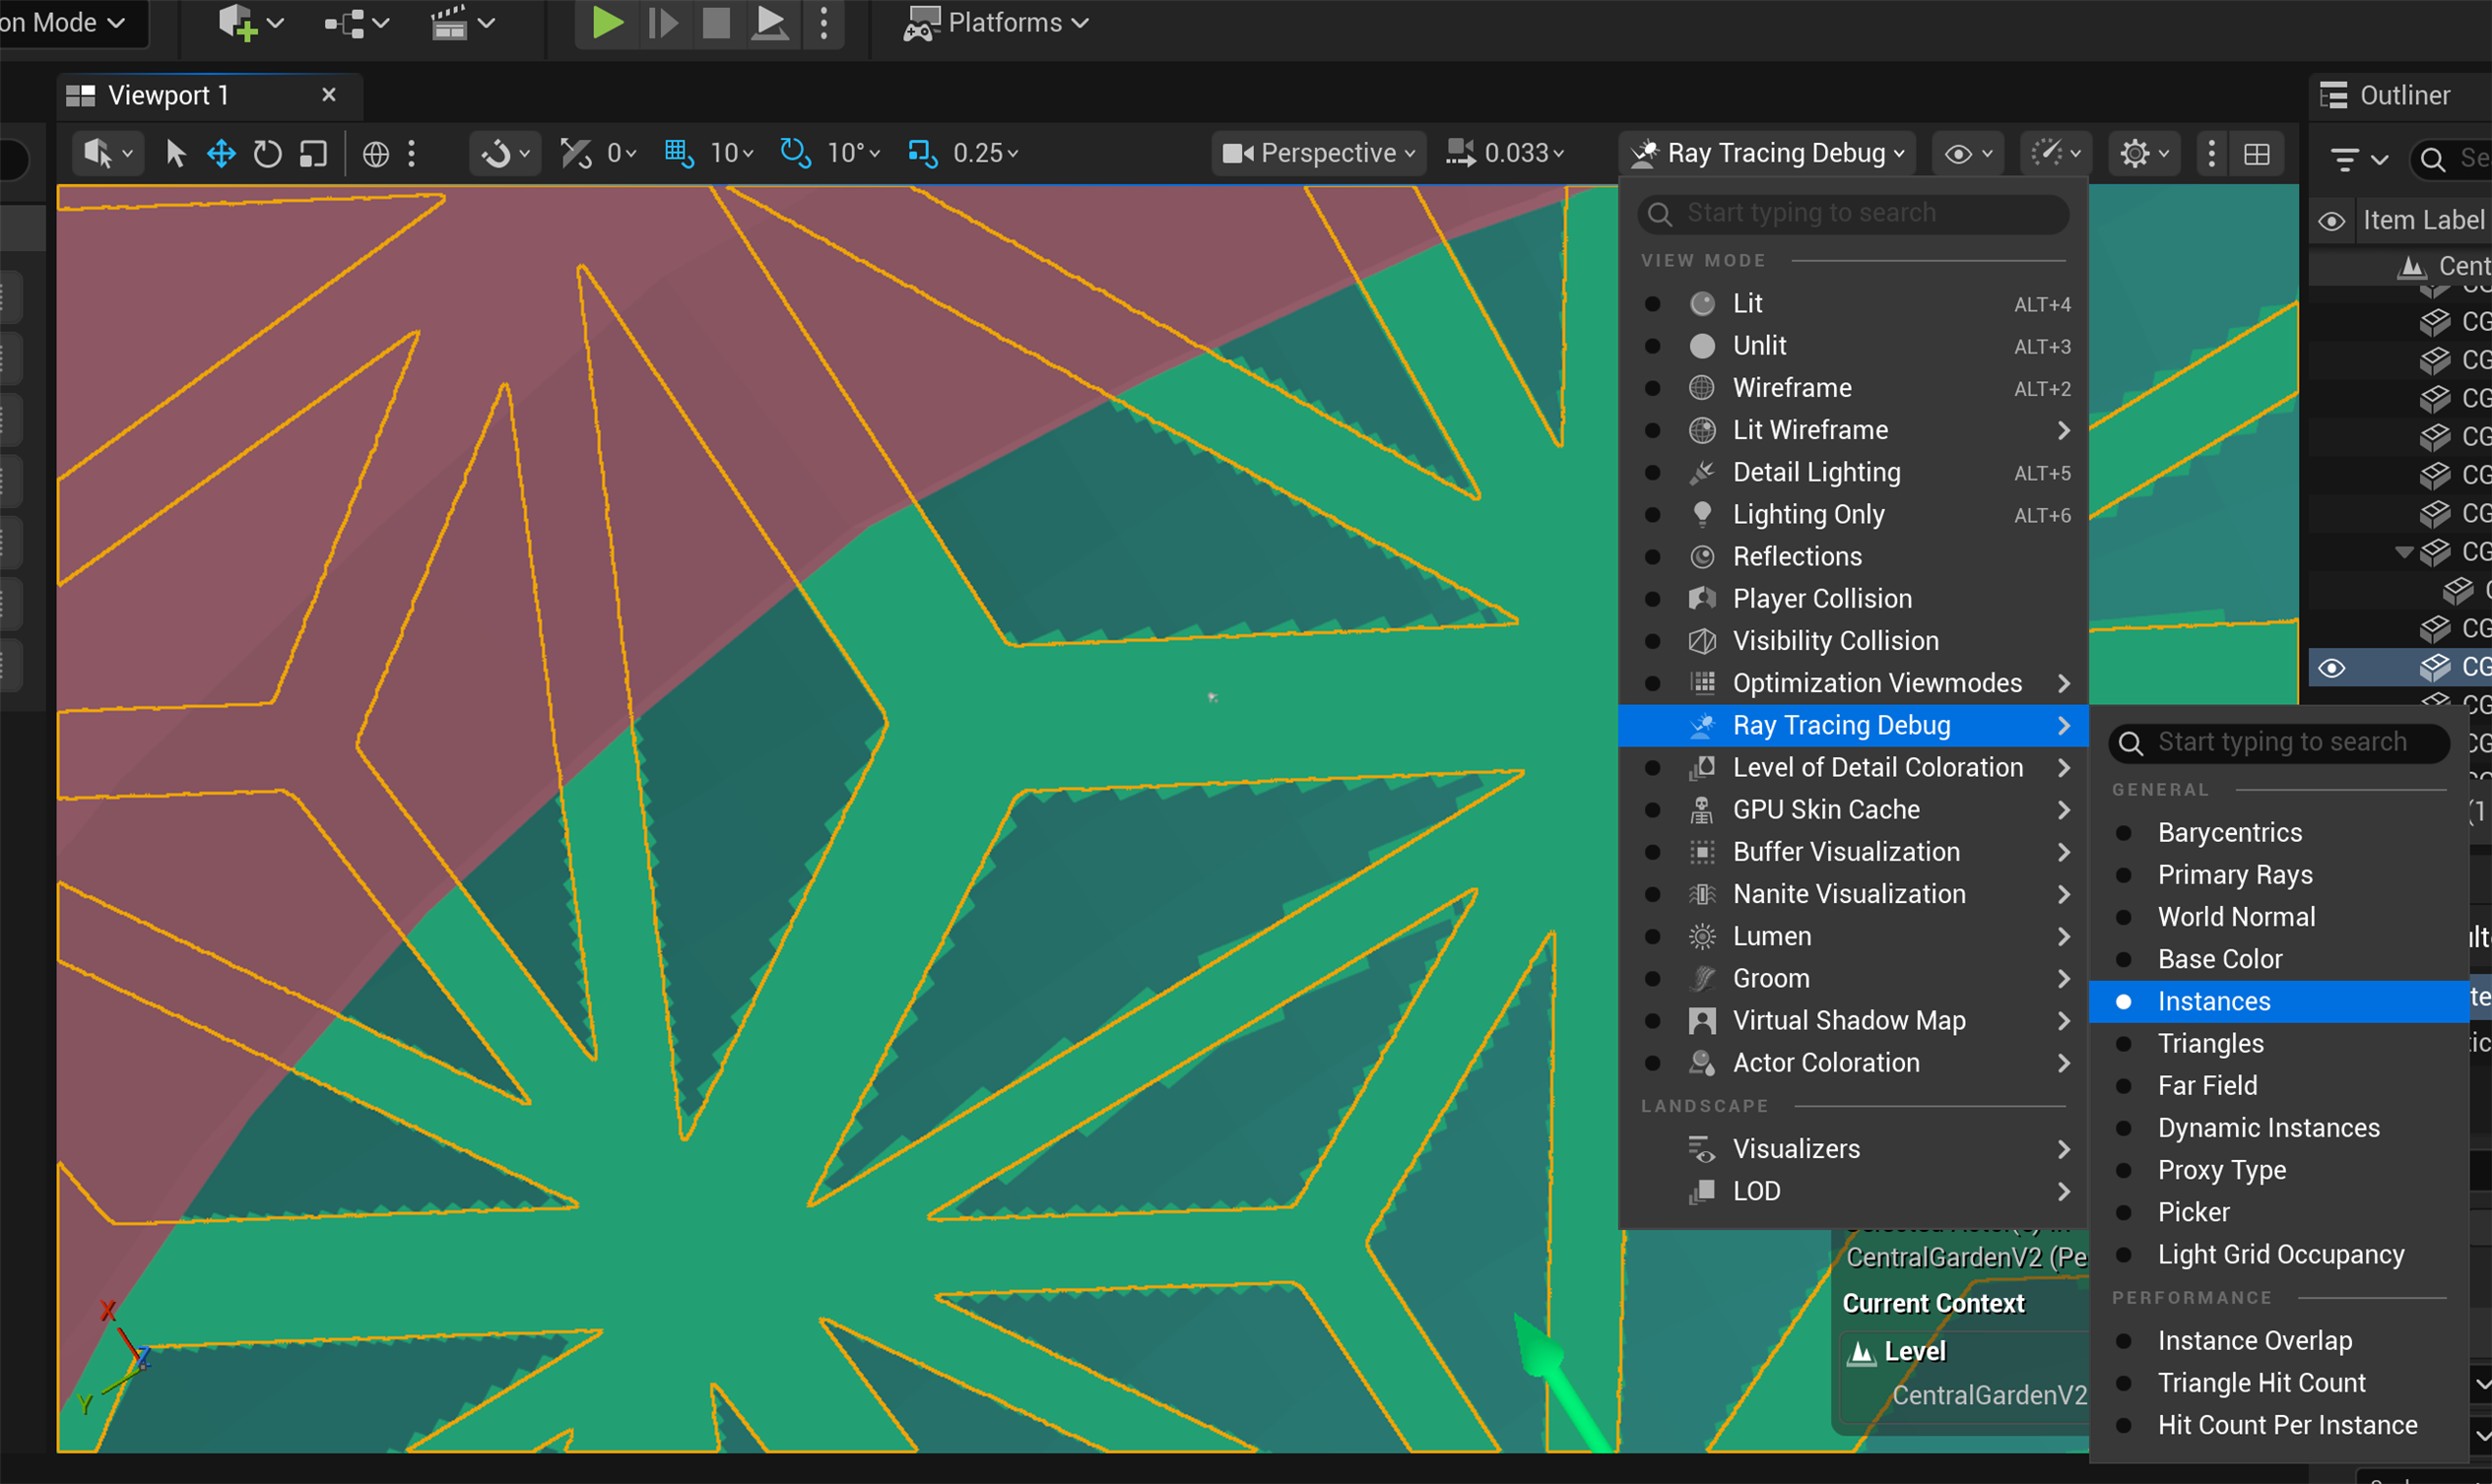Open viewport options three-dot menu beside layout
This screenshot has height=1484, width=2492.
(2211, 153)
